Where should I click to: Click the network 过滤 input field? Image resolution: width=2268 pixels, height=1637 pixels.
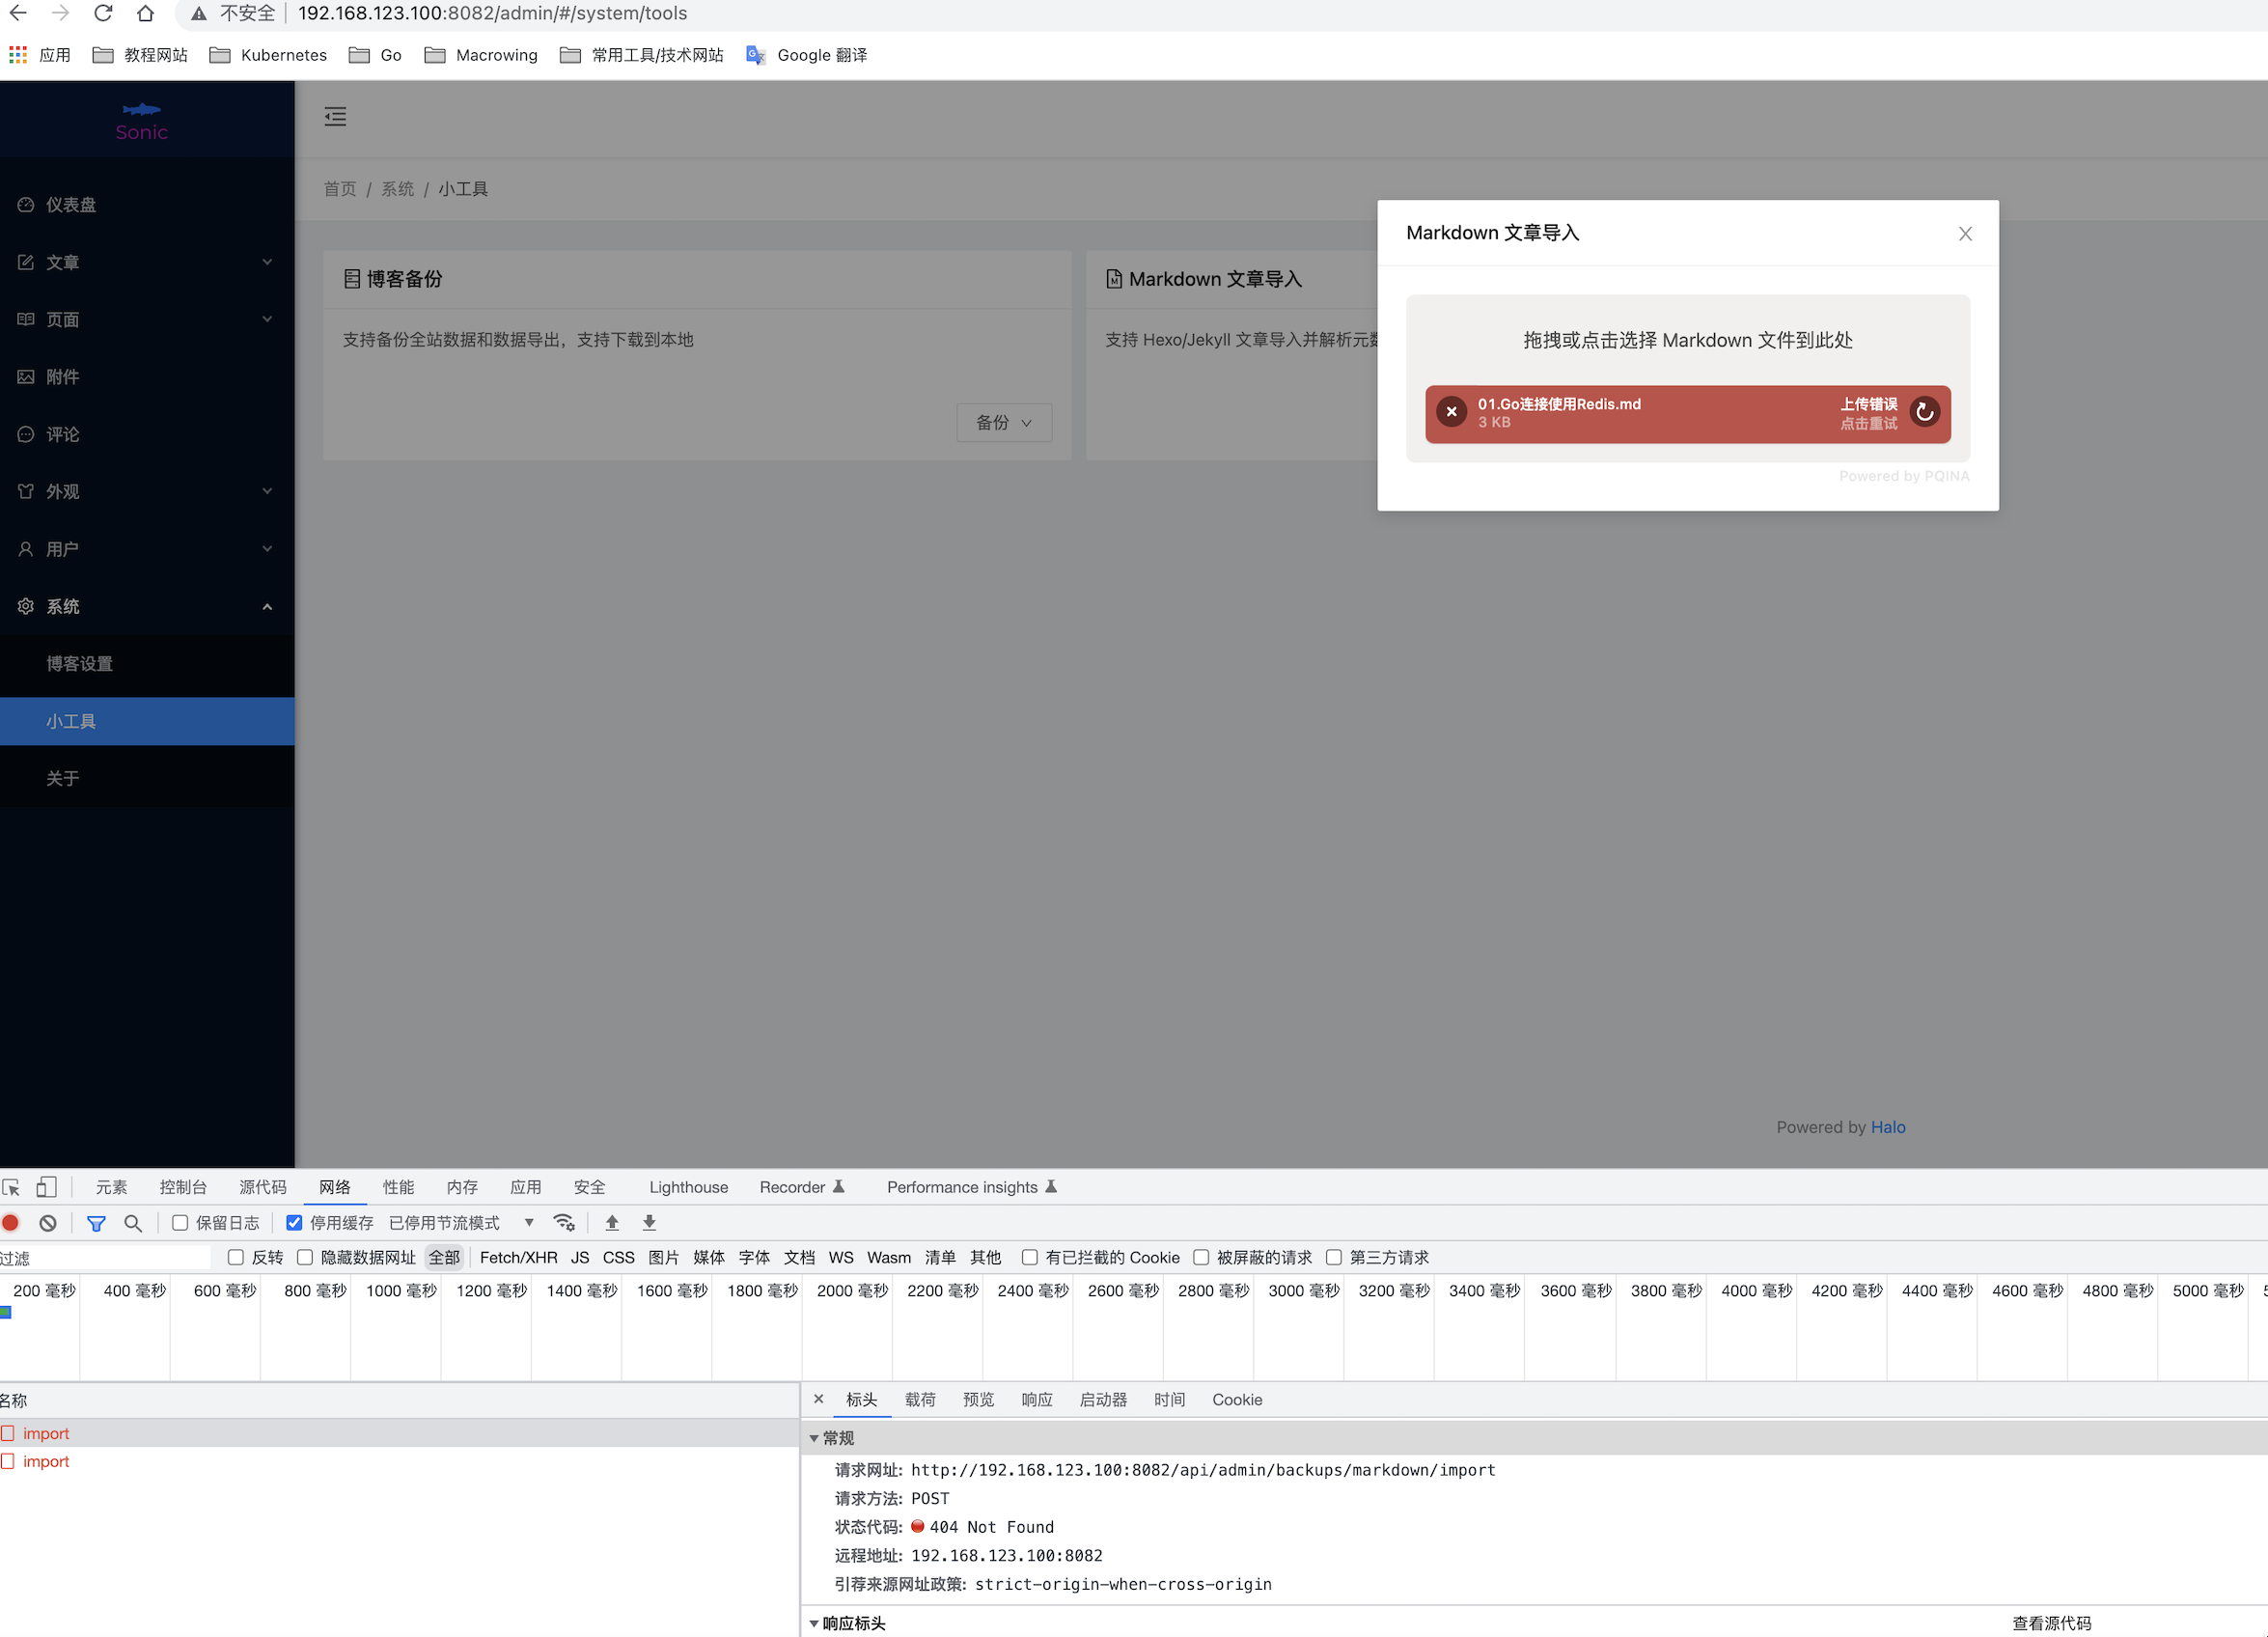pos(105,1257)
